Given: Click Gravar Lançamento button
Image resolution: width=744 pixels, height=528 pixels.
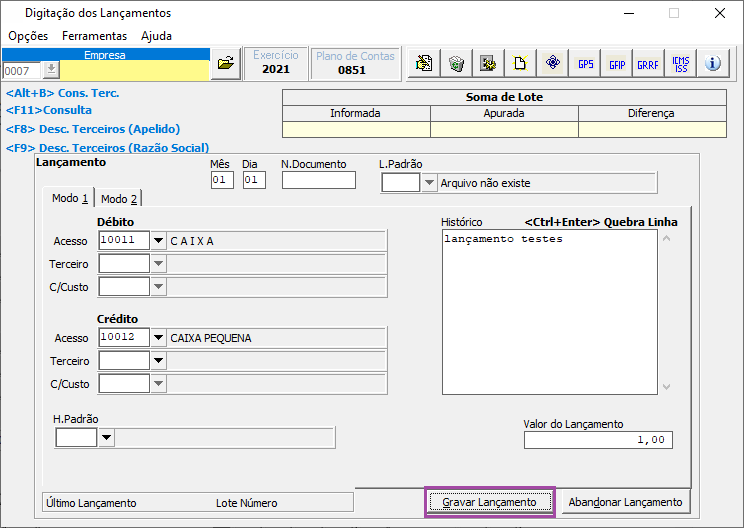Looking at the screenshot, I should 490,502.
